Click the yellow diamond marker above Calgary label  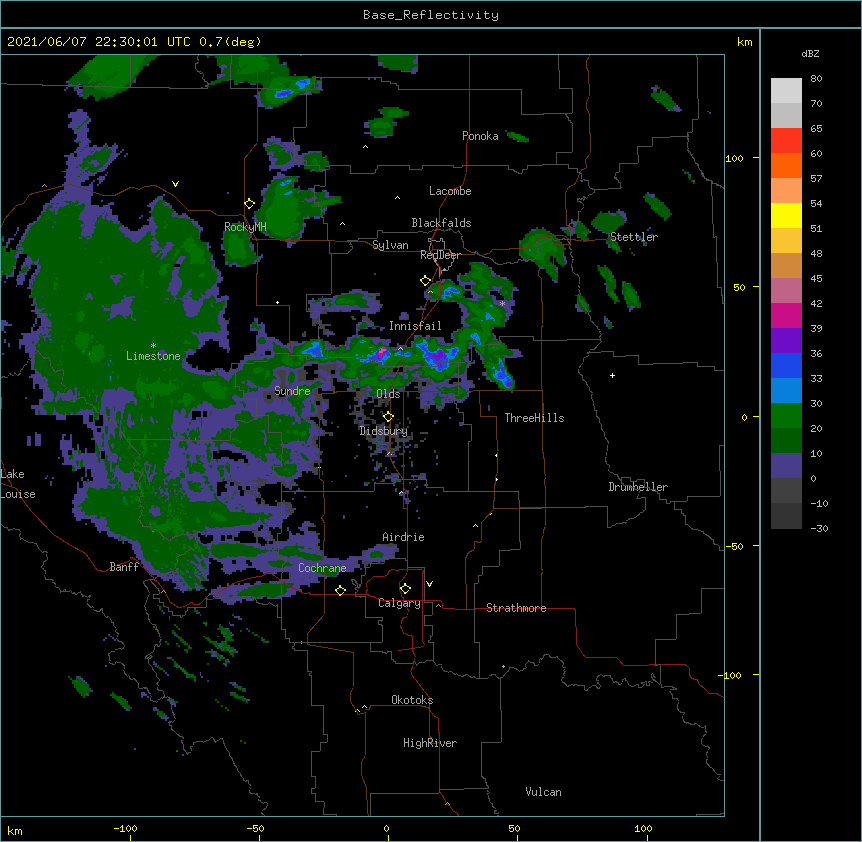(405, 589)
